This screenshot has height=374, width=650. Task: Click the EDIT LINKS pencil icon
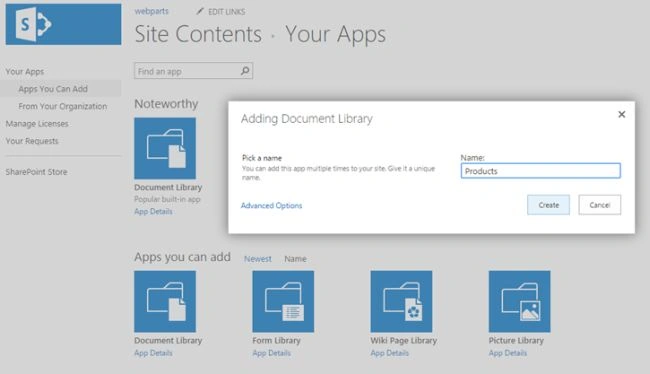(200, 11)
